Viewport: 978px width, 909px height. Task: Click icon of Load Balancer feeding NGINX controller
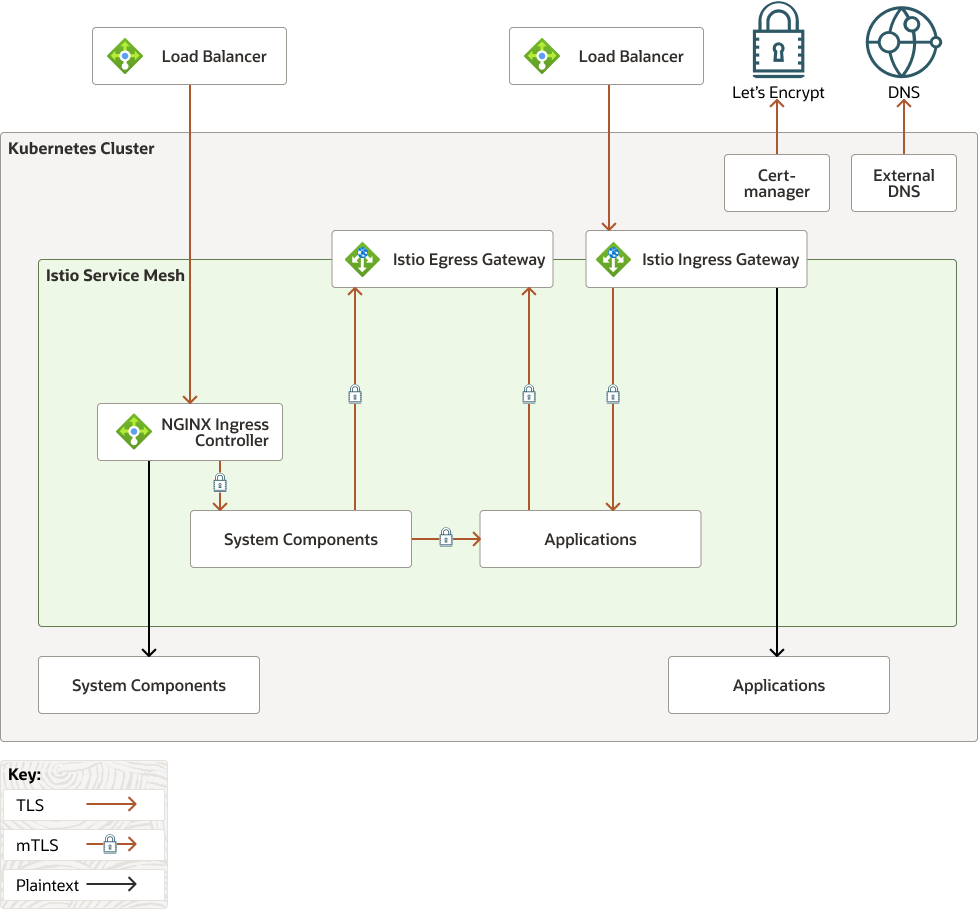[125, 56]
